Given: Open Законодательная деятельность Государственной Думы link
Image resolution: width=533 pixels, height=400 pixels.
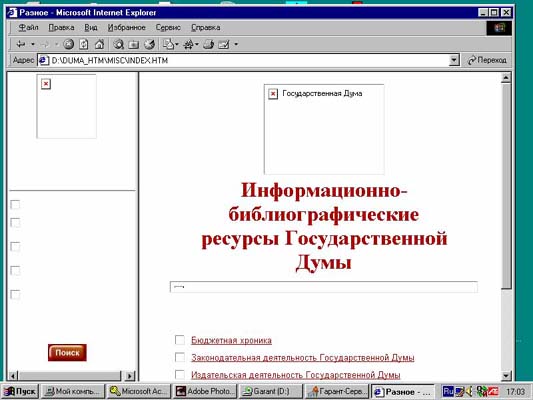Looking at the screenshot, I should coord(303,358).
